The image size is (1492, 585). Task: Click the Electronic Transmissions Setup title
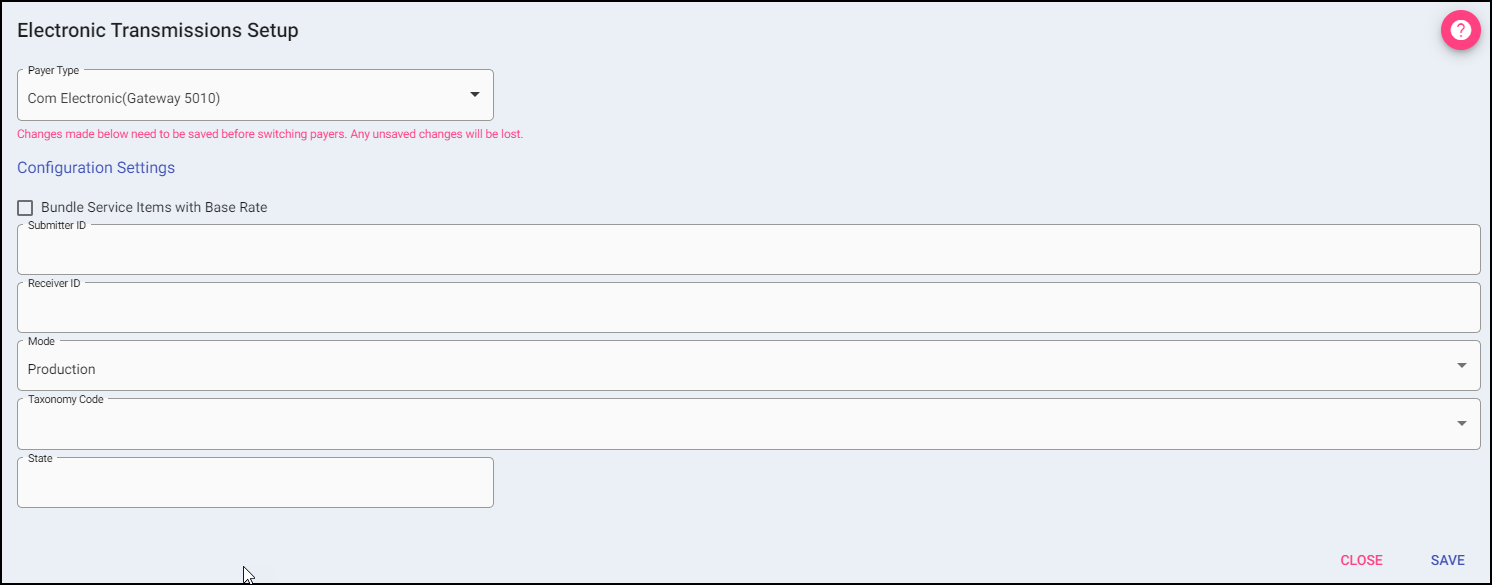pos(158,30)
